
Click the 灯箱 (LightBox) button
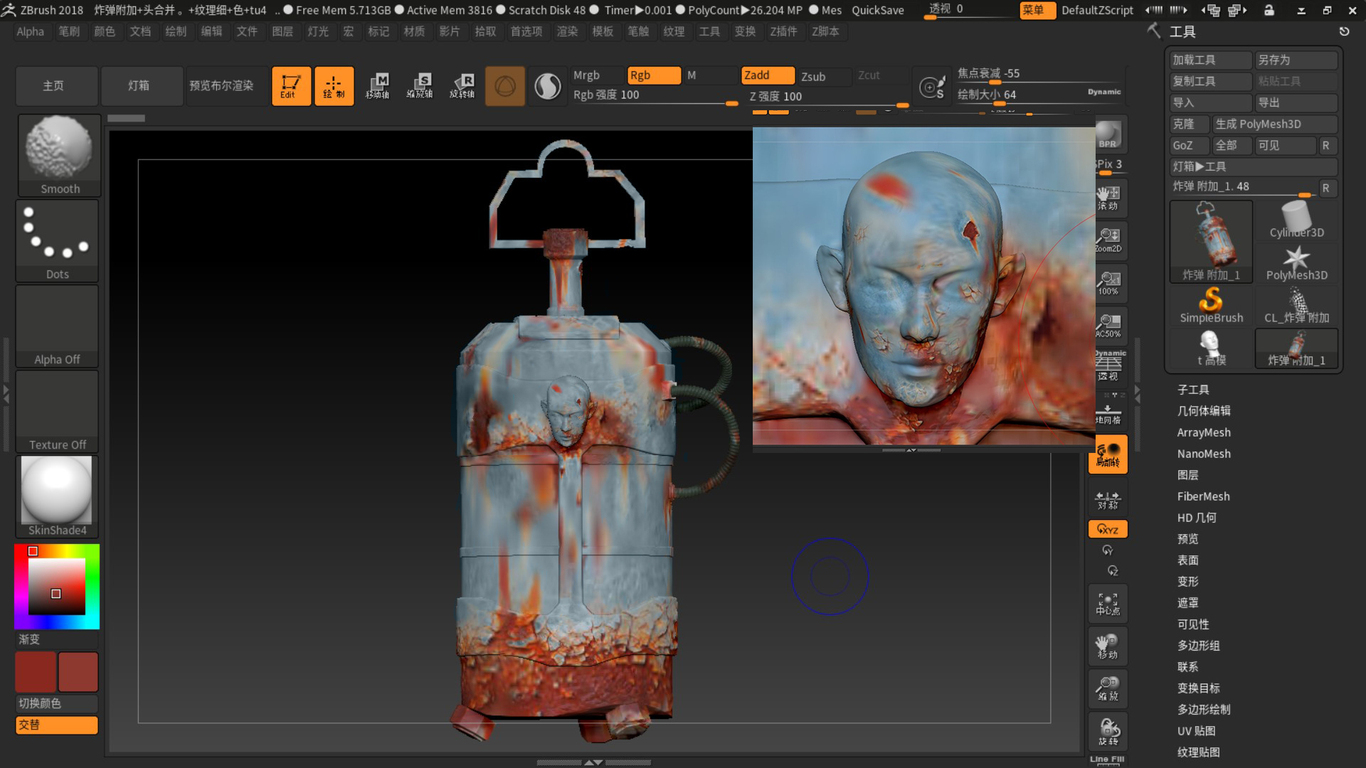(x=140, y=86)
